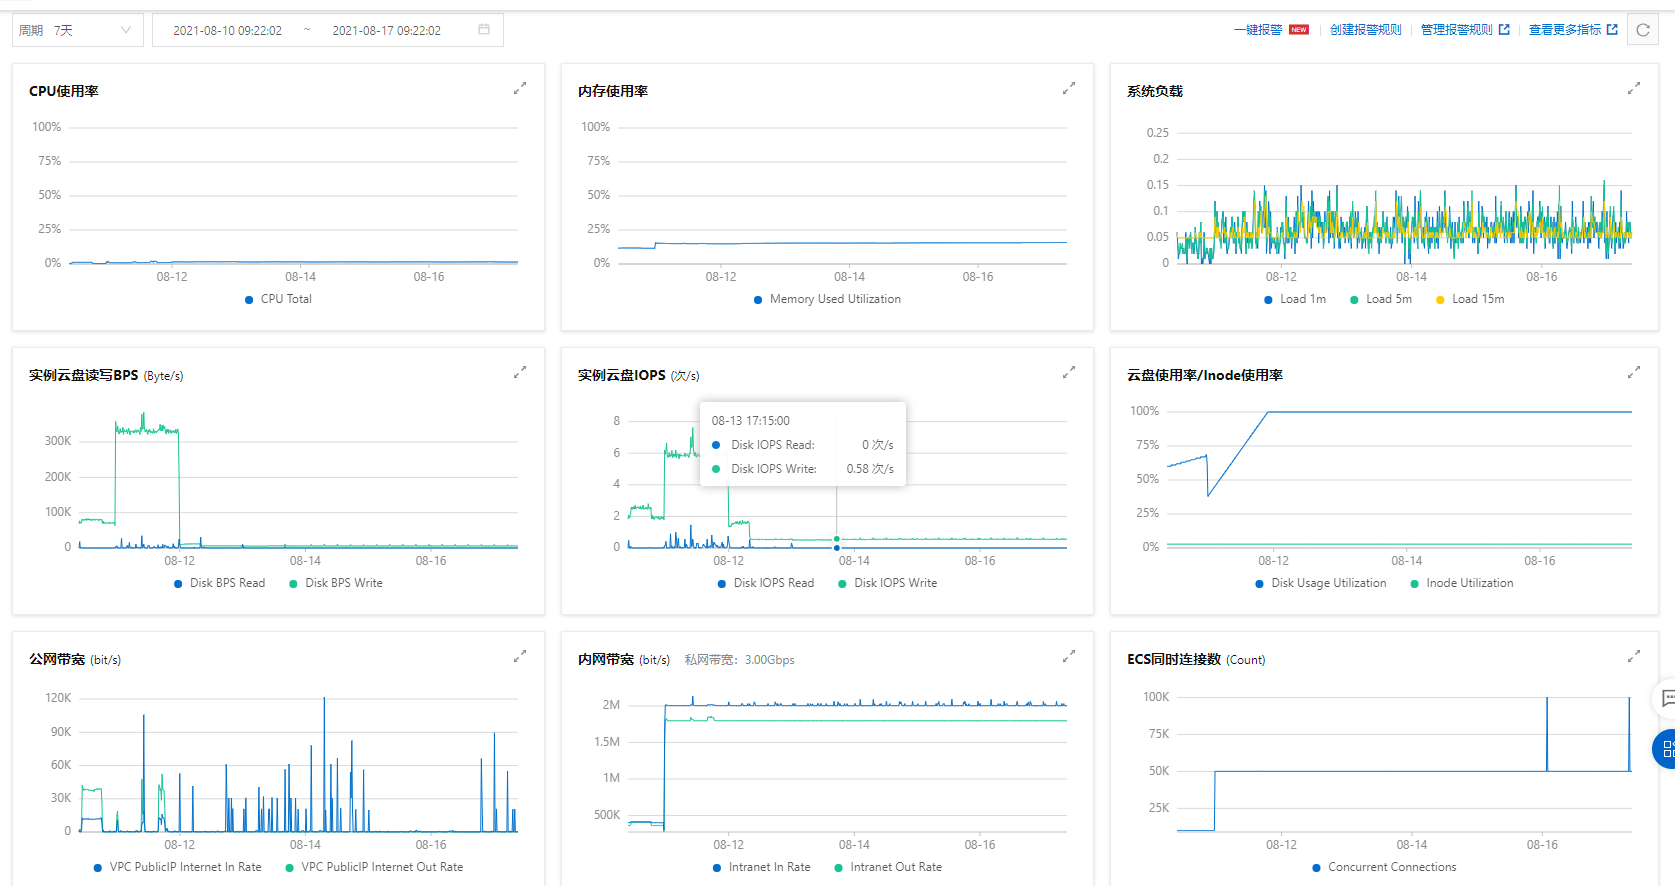1675x886 pixels.
Task: Select the 系统负载 panel title
Action: click(x=1155, y=91)
